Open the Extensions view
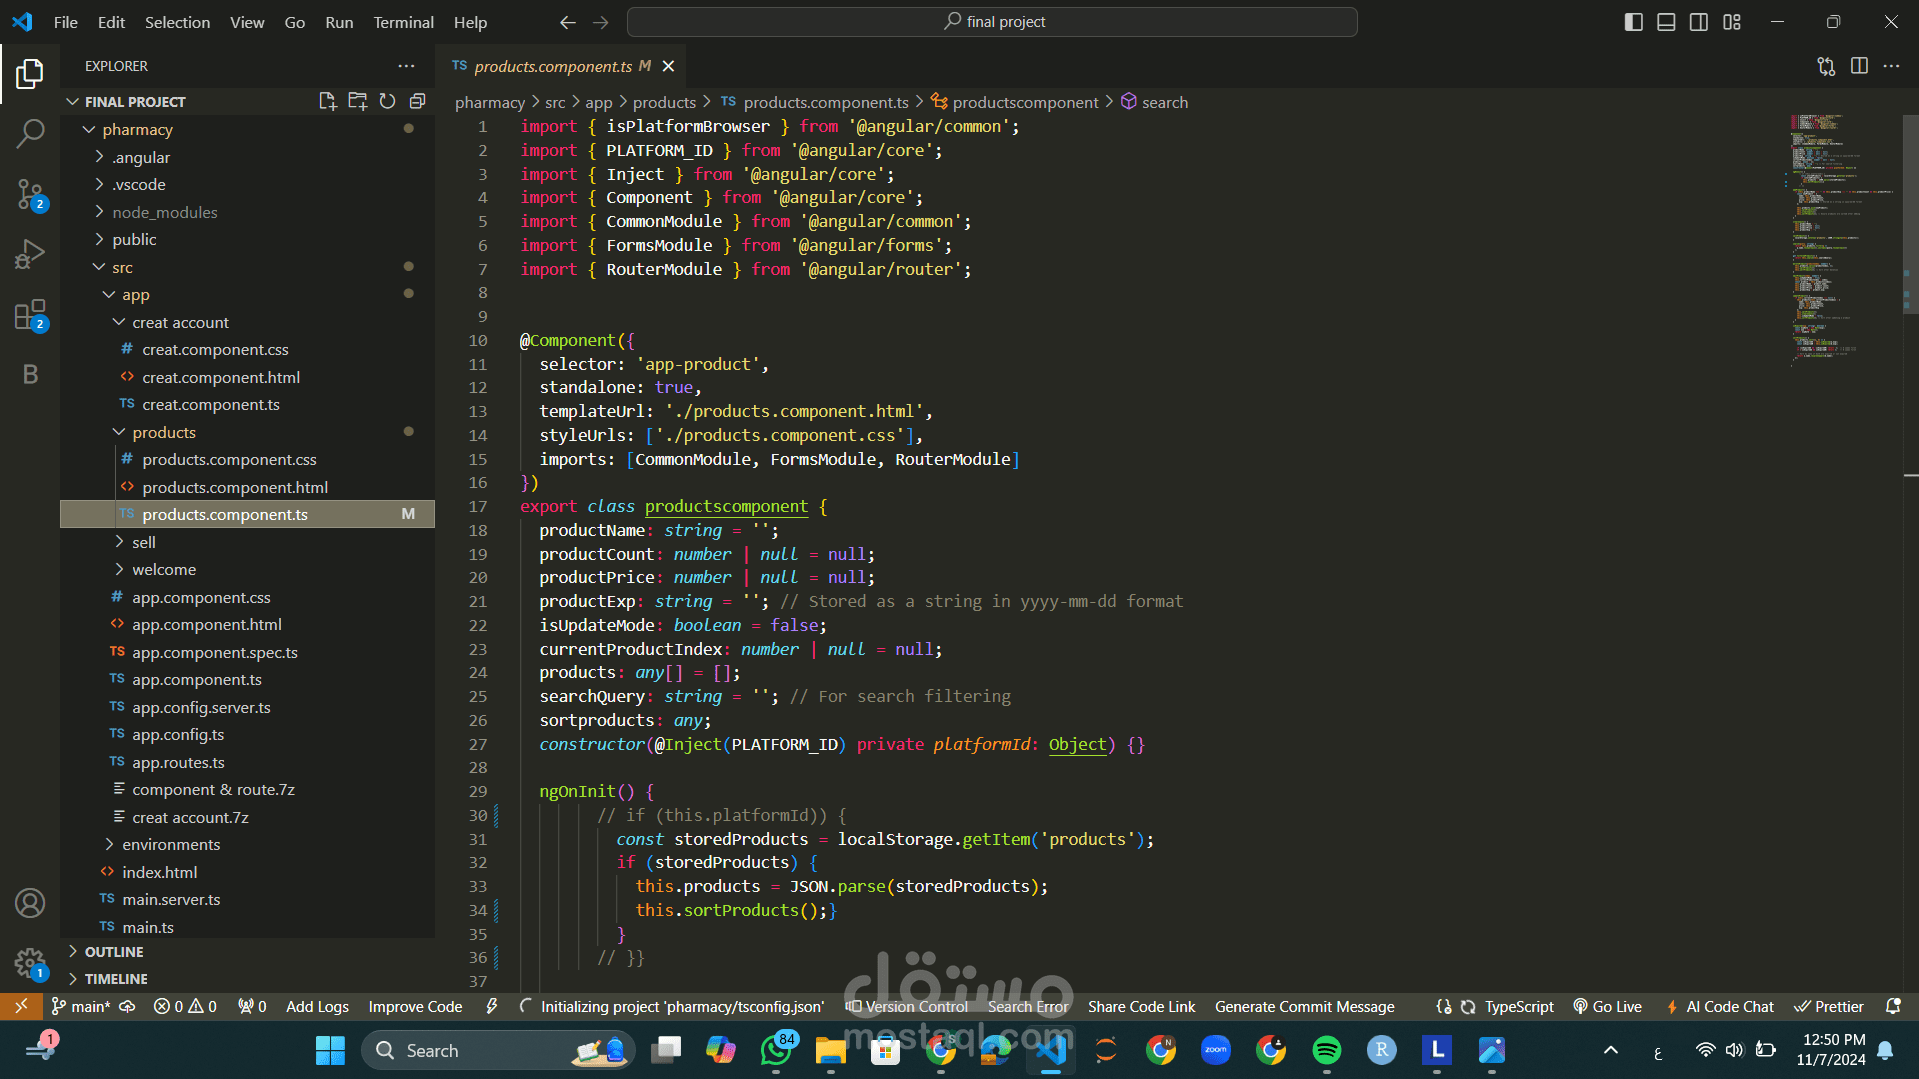The image size is (1919, 1079). (30, 315)
